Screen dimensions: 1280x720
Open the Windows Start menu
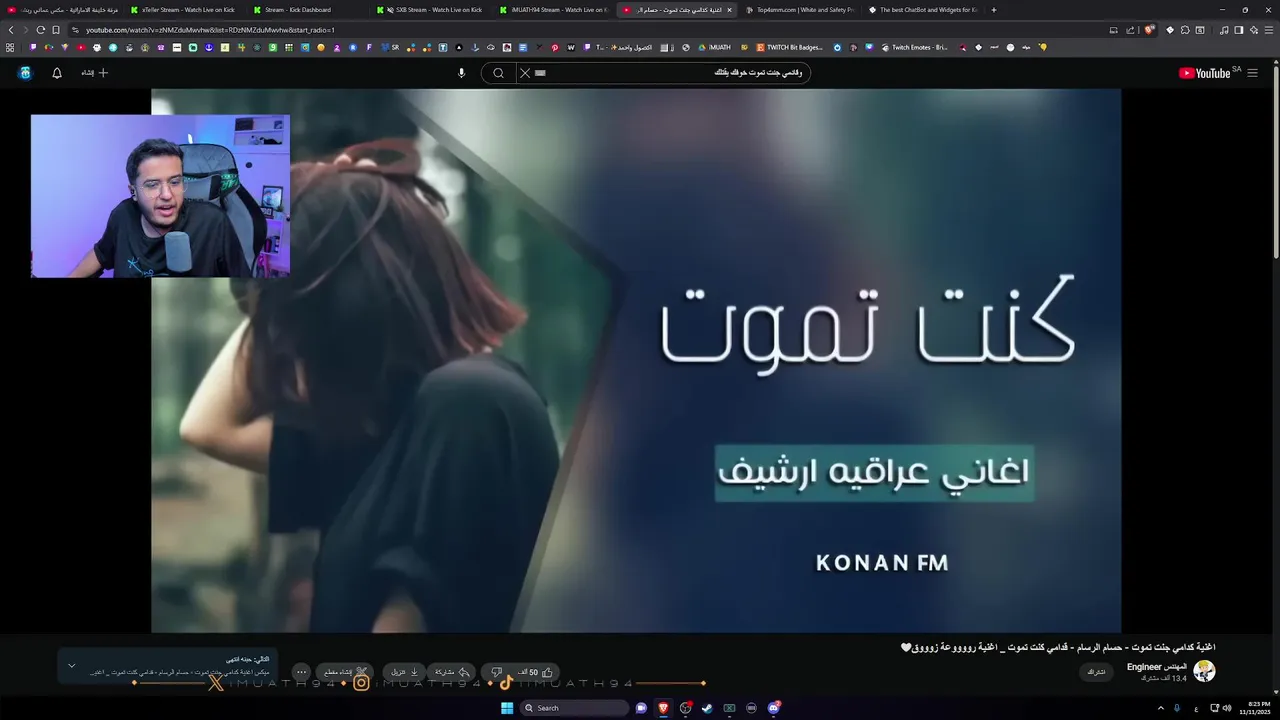[x=507, y=708]
